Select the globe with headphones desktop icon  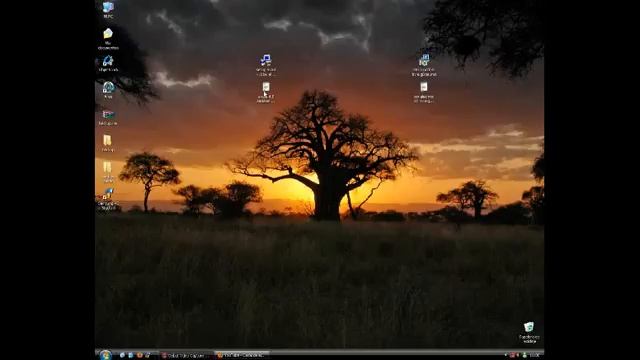[x=108, y=90]
